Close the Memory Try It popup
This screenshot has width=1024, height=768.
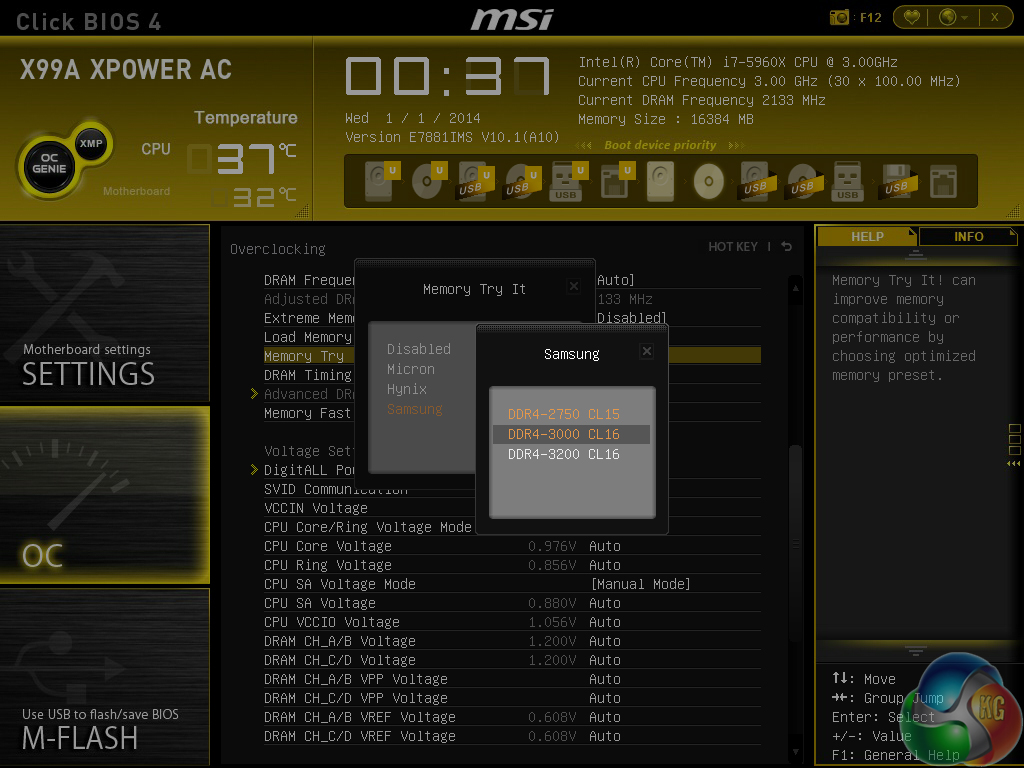point(573,286)
